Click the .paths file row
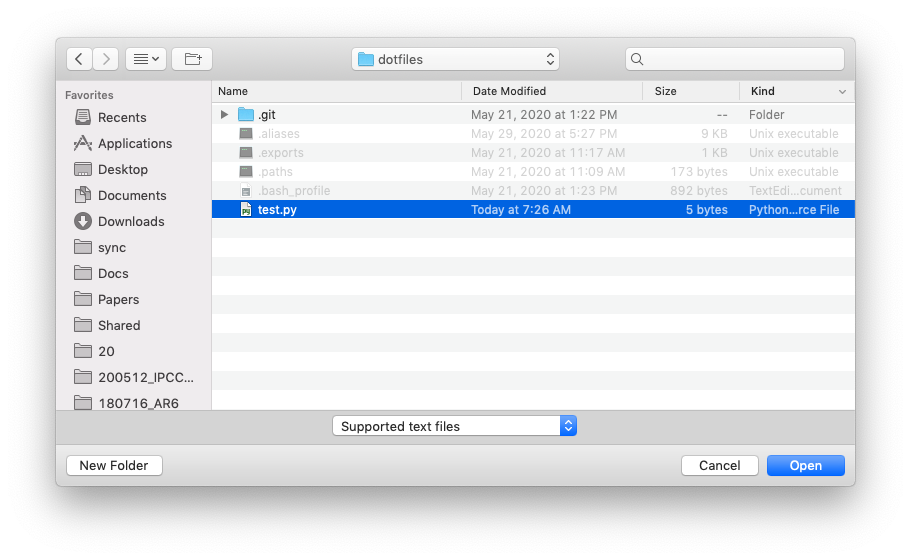This screenshot has width=911, height=560. [533, 172]
